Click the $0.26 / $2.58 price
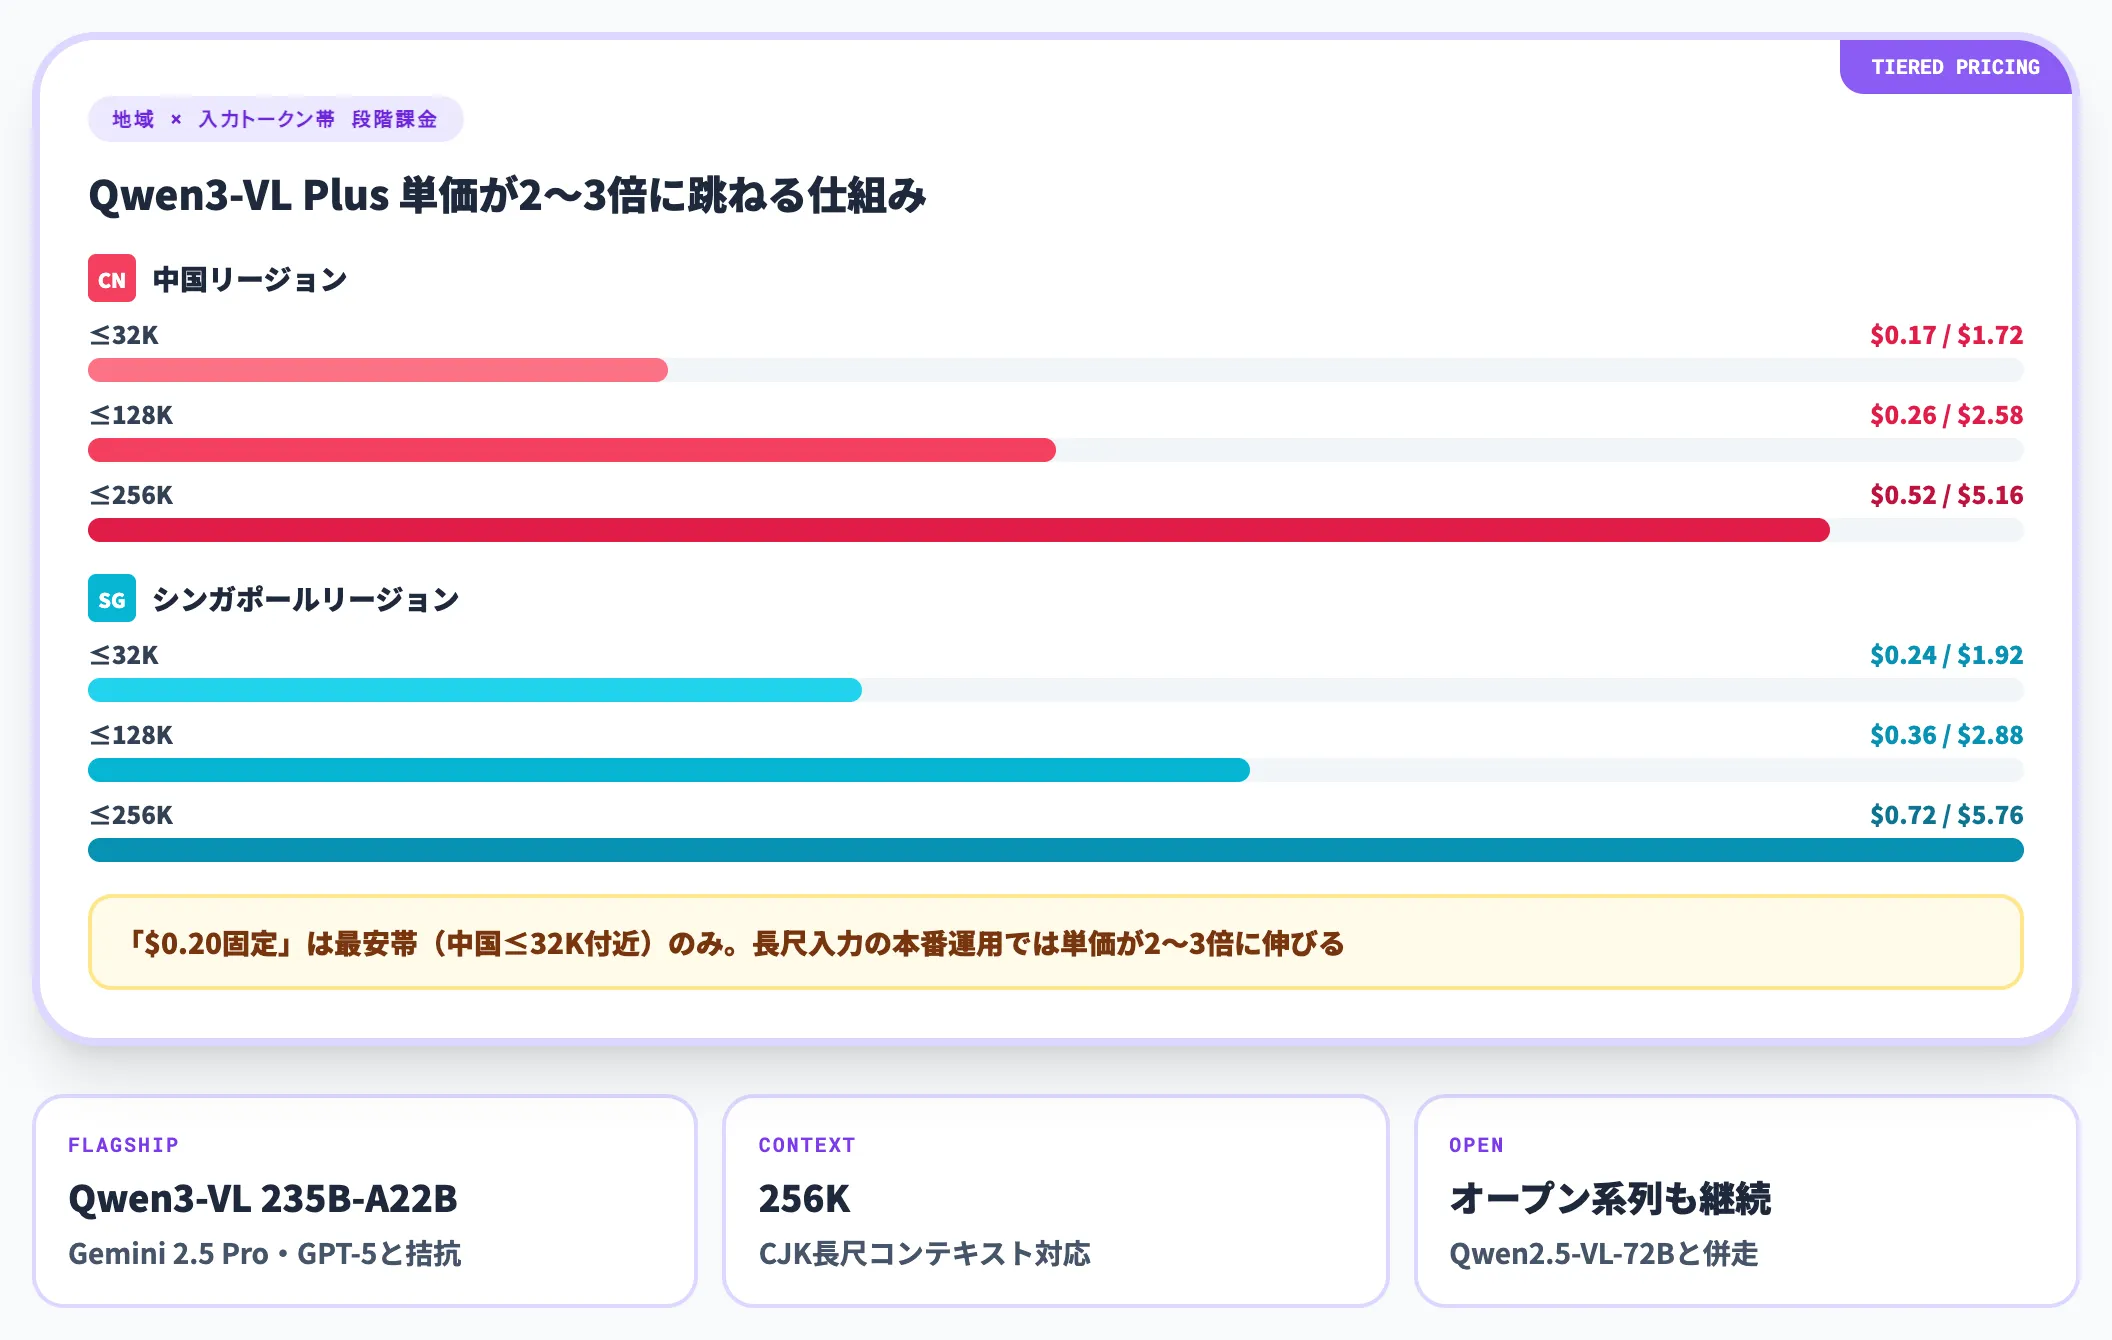This screenshot has height=1340, width=2112. (1946, 415)
